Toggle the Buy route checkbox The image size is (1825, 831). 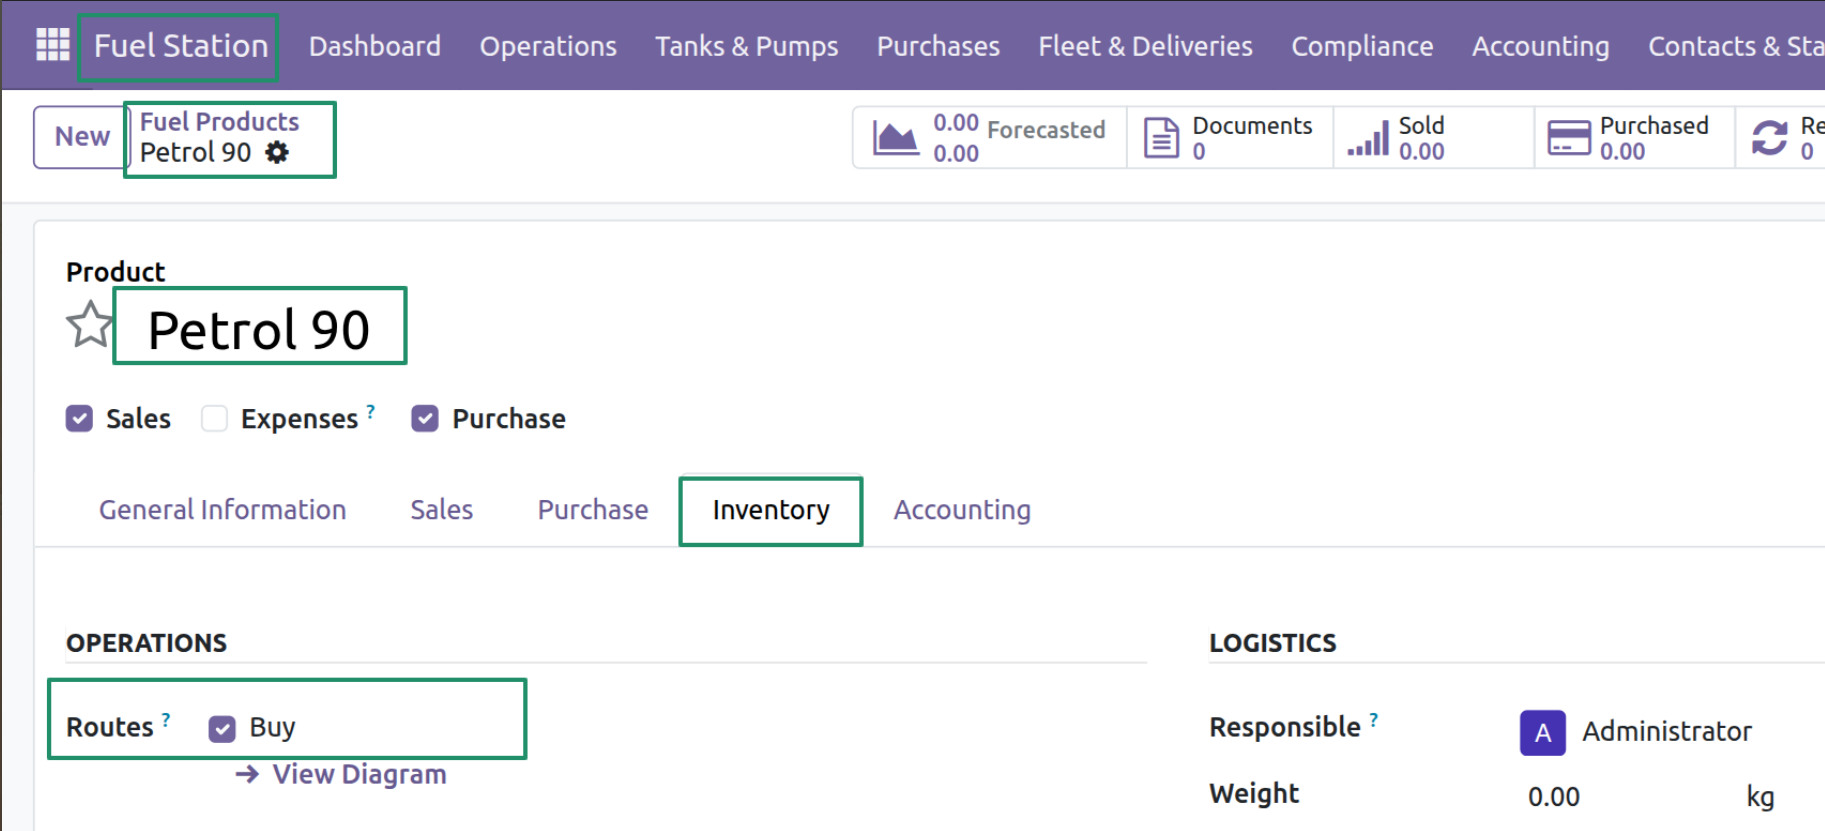click(x=222, y=728)
